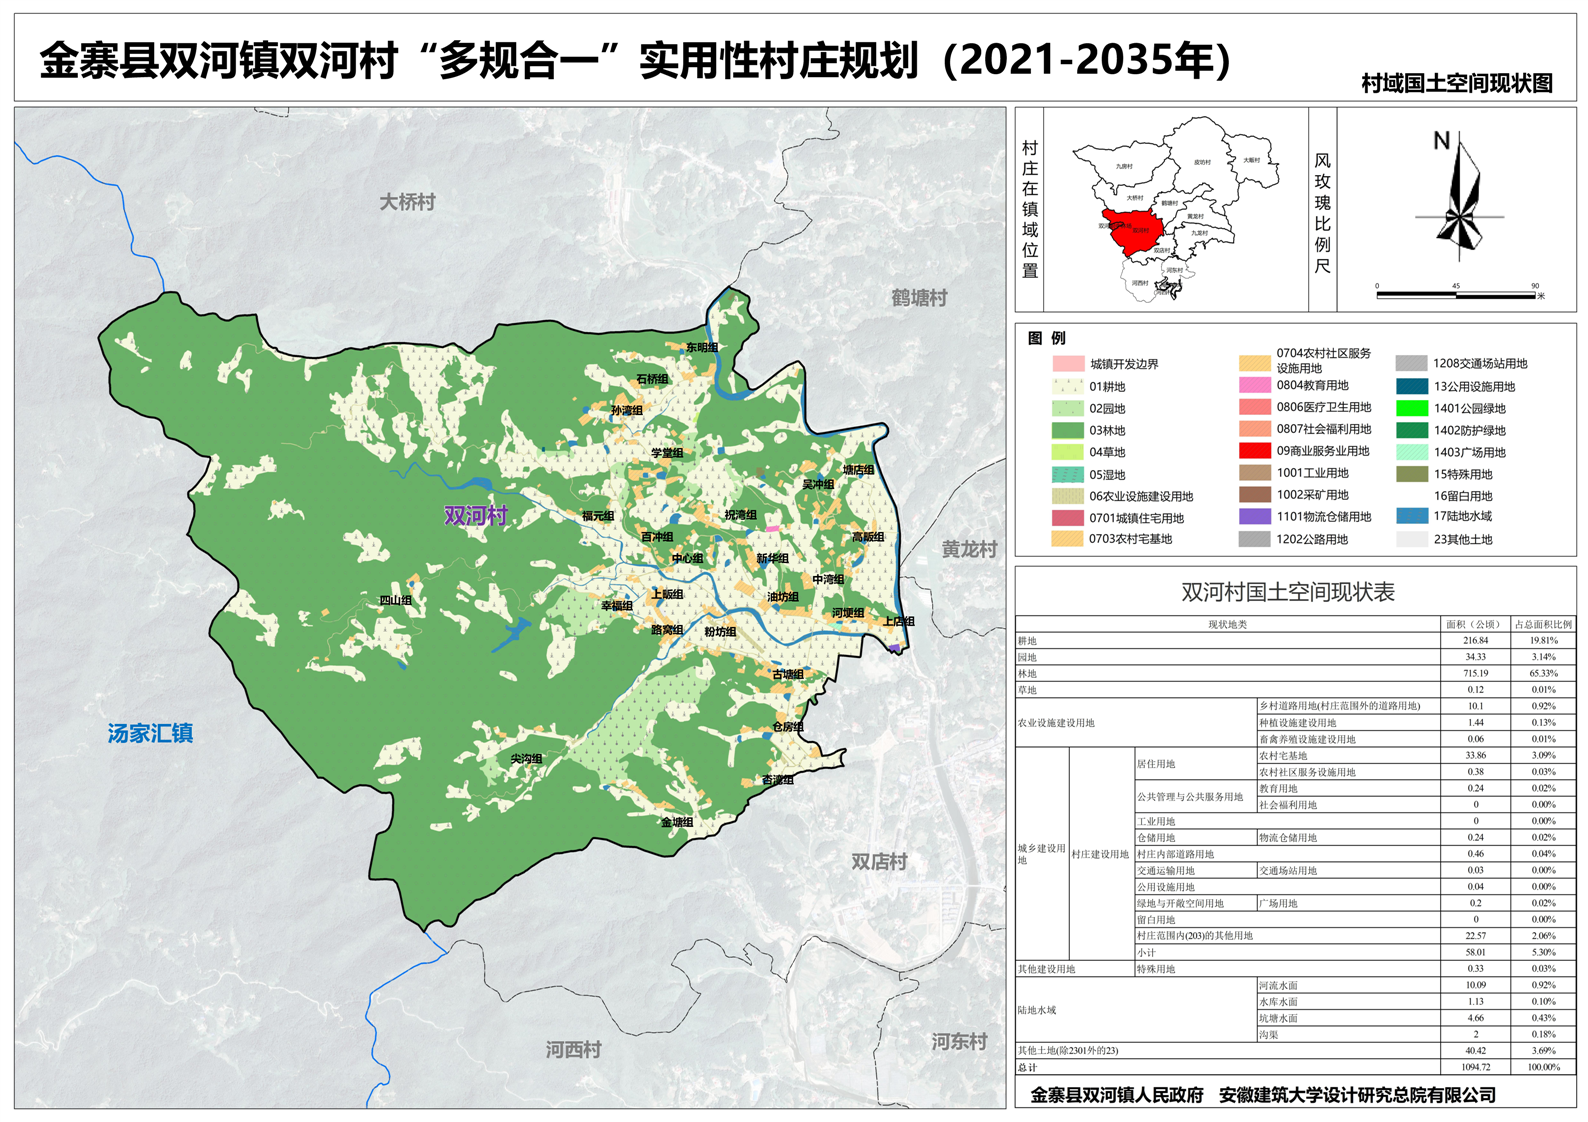Select the 1401公园绿地 bright green swatch
Viewport: 1588px width, 1122px height.
pos(1411,408)
